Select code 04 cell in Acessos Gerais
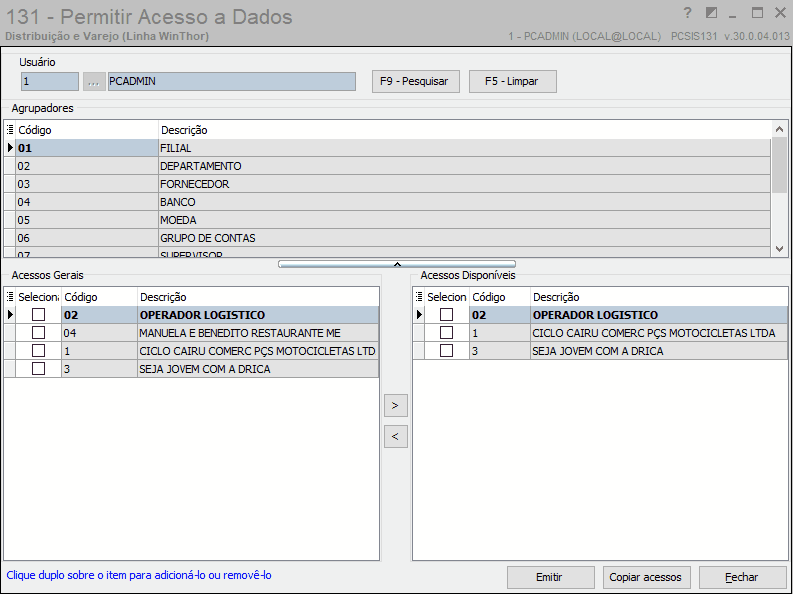The height and width of the screenshot is (594, 793). (99, 333)
